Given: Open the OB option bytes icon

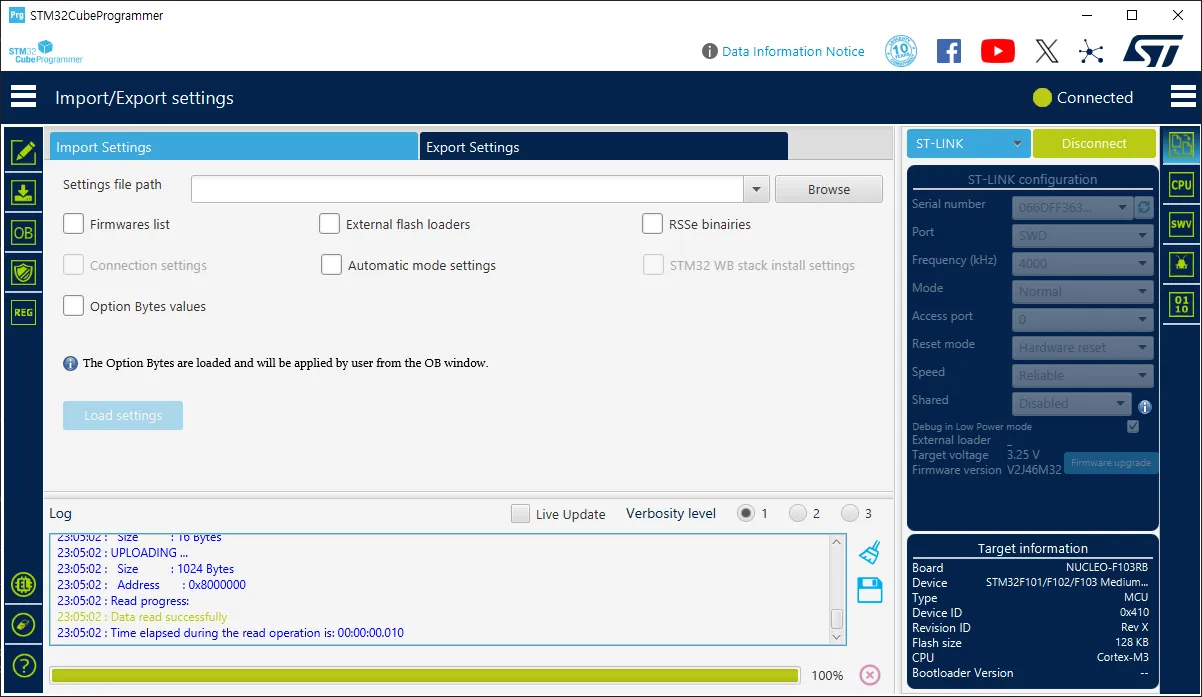Looking at the screenshot, I should [x=23, y=233].
